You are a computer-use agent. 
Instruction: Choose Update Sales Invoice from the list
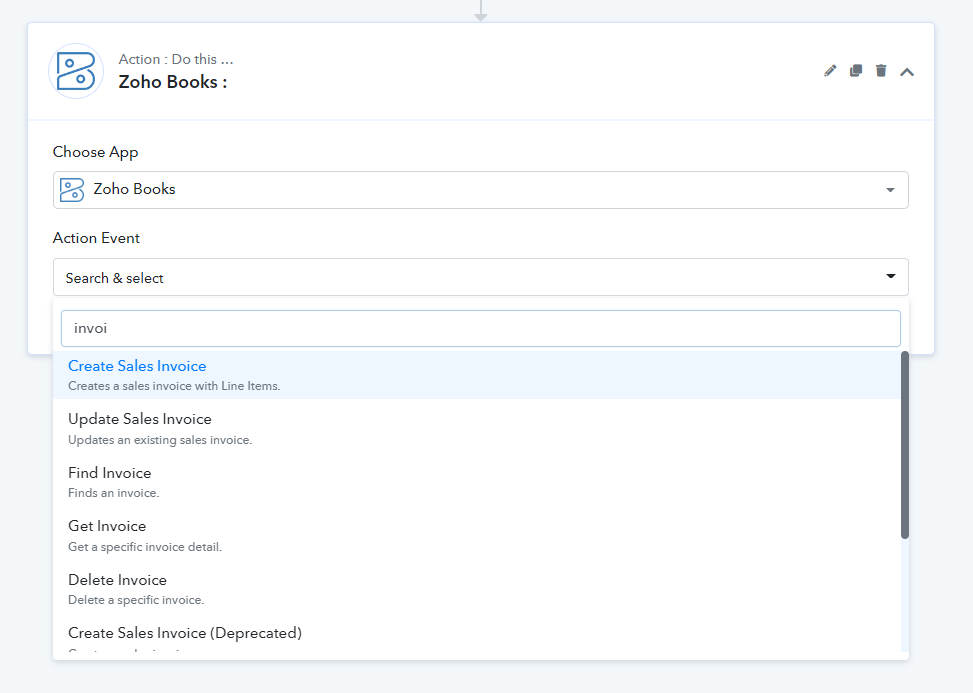477,428
